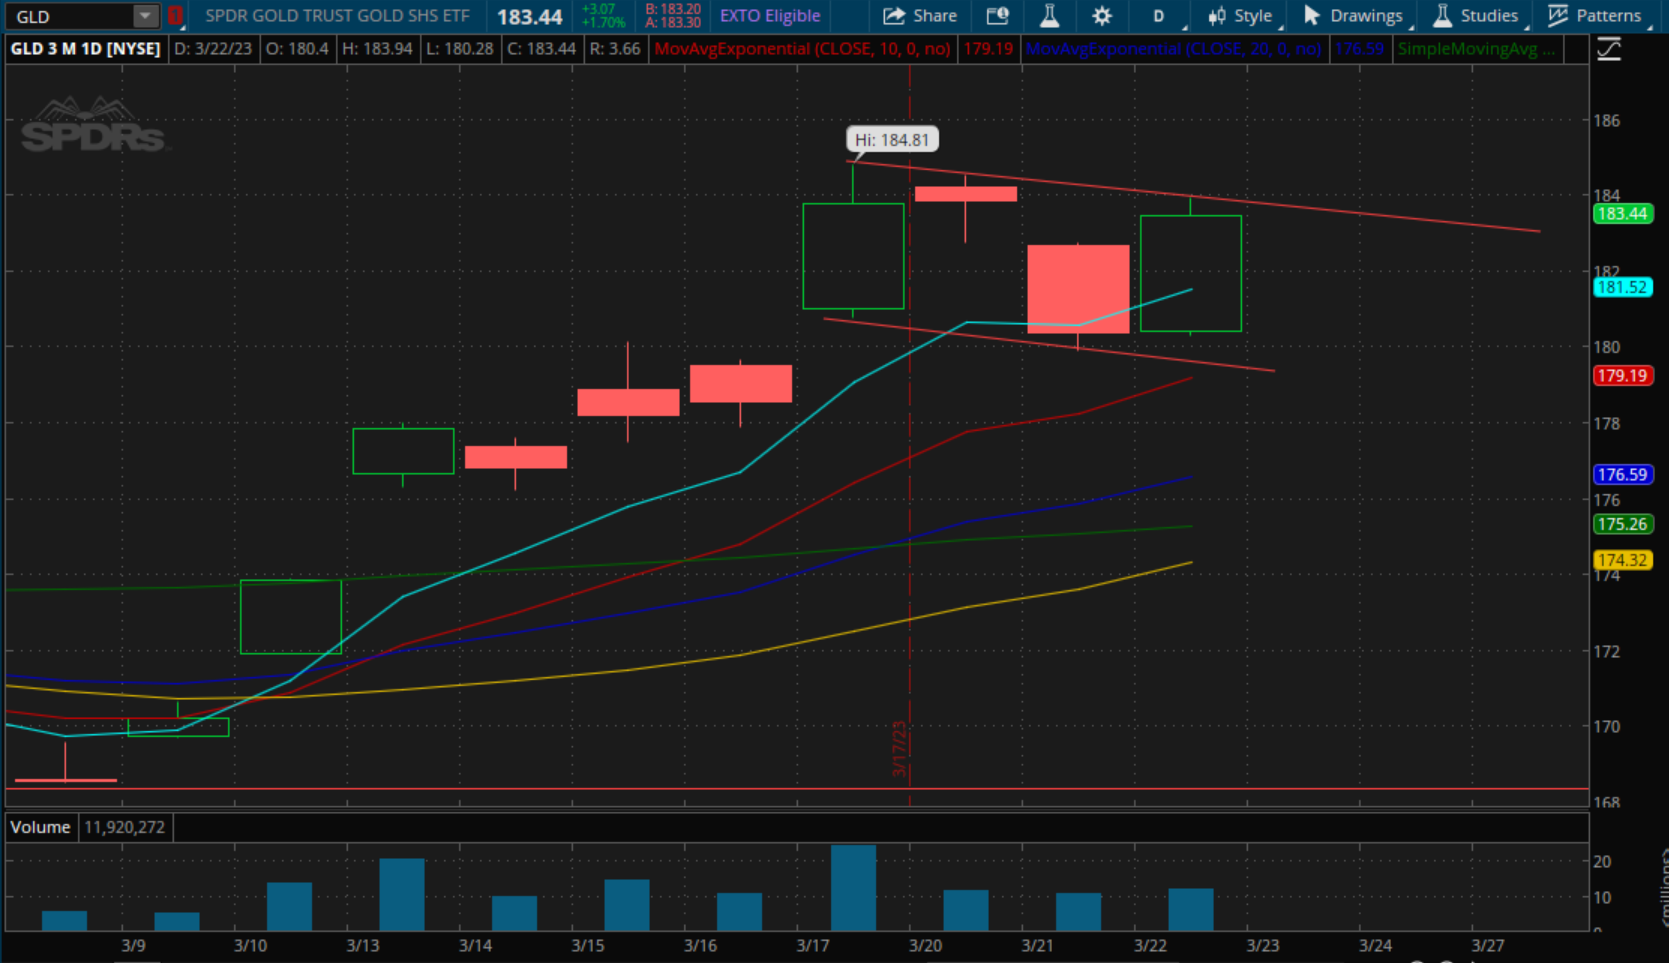Click the green 183.44 last price bubble
1669x963 pixels.
(1621, 213)
